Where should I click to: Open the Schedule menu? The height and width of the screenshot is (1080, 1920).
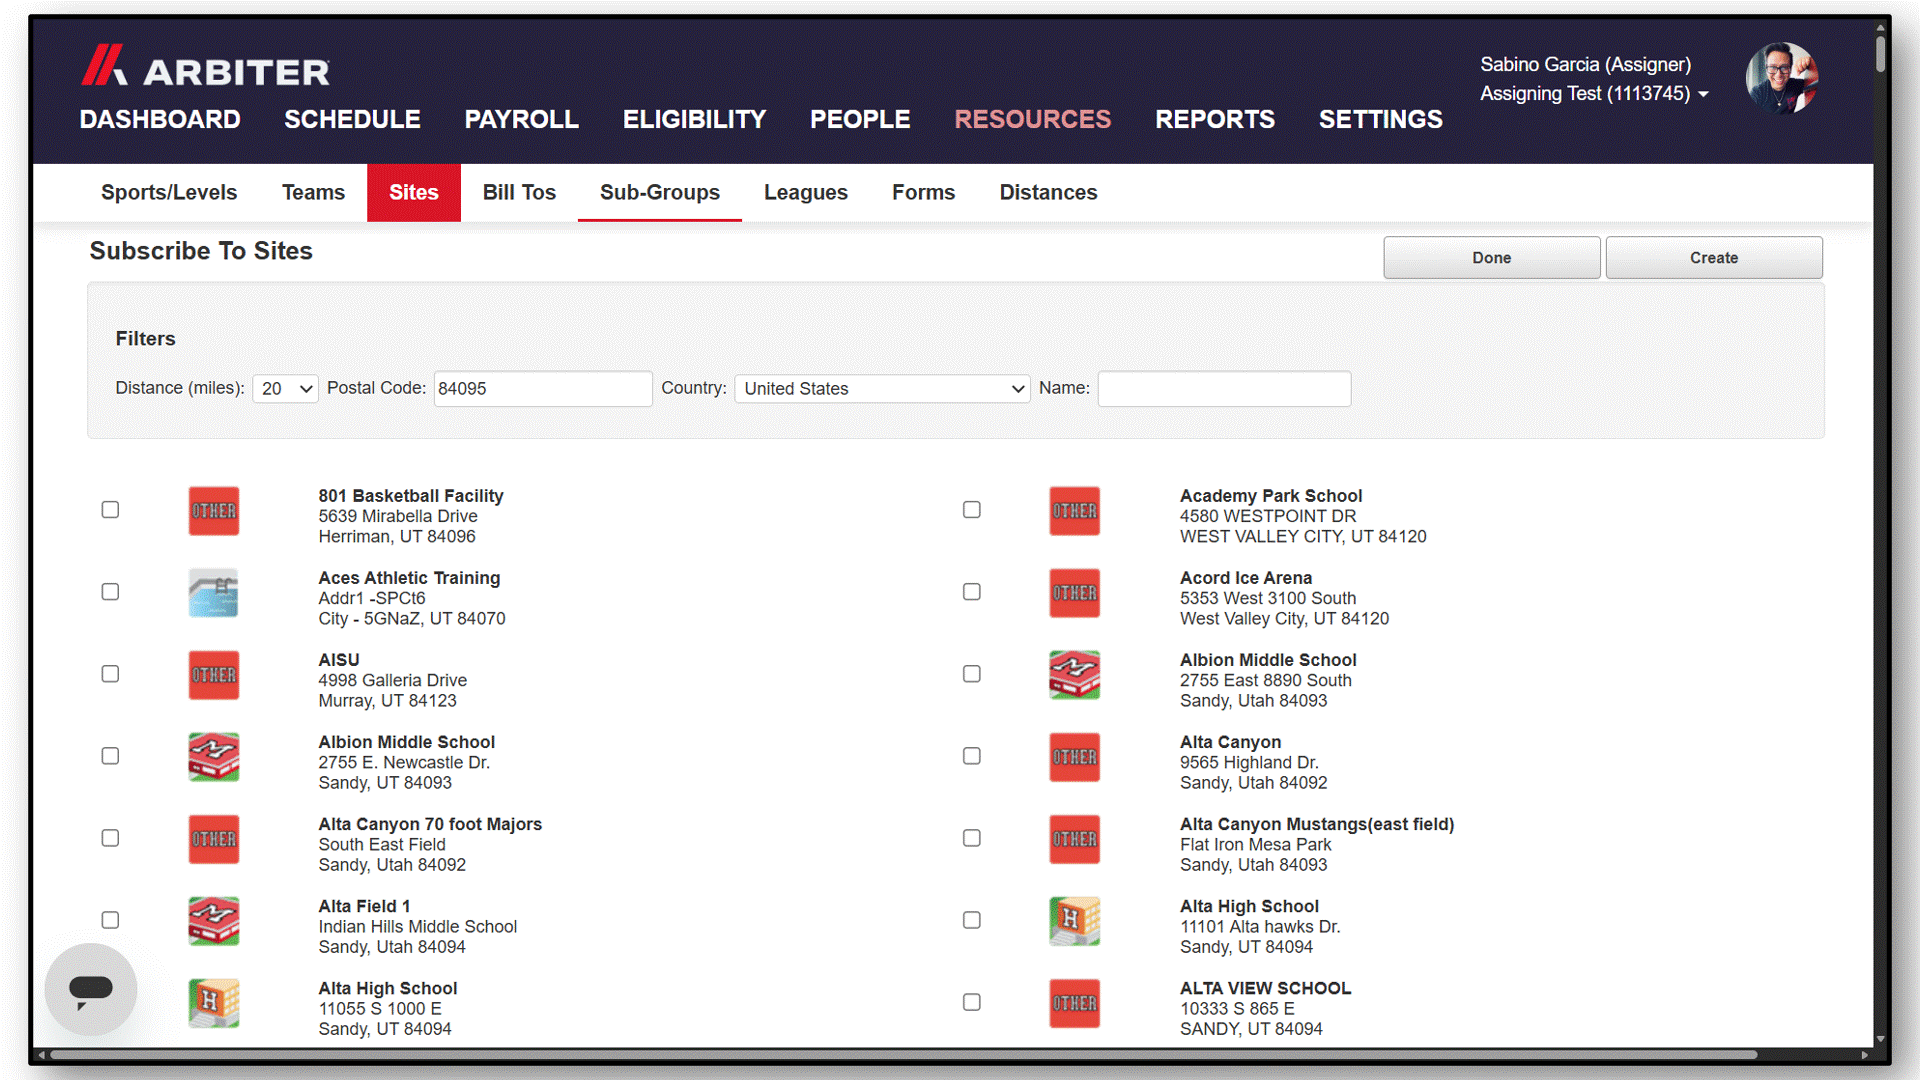point(352,119)
